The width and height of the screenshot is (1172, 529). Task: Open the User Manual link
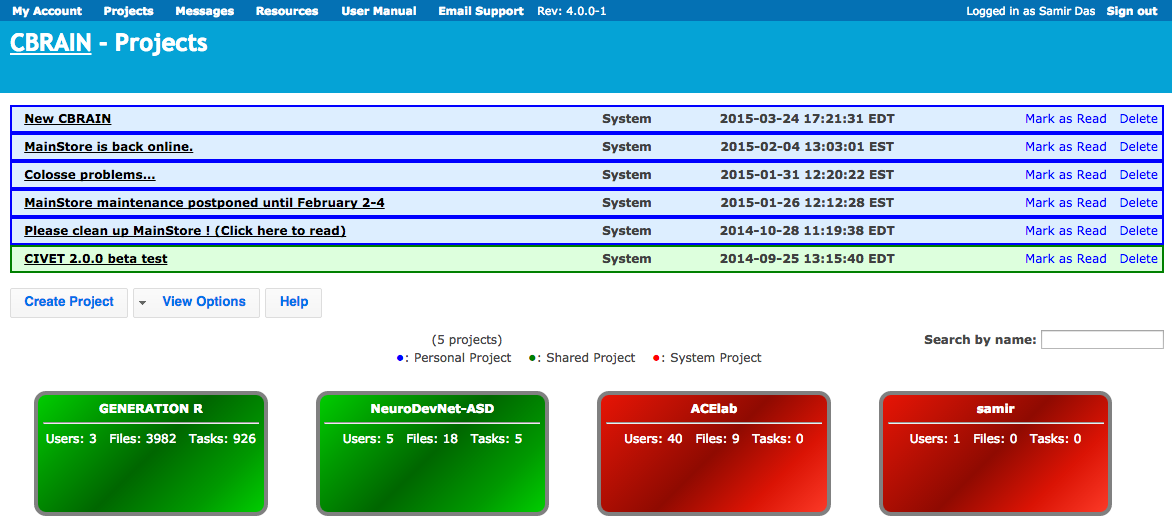tap(378, 11)
